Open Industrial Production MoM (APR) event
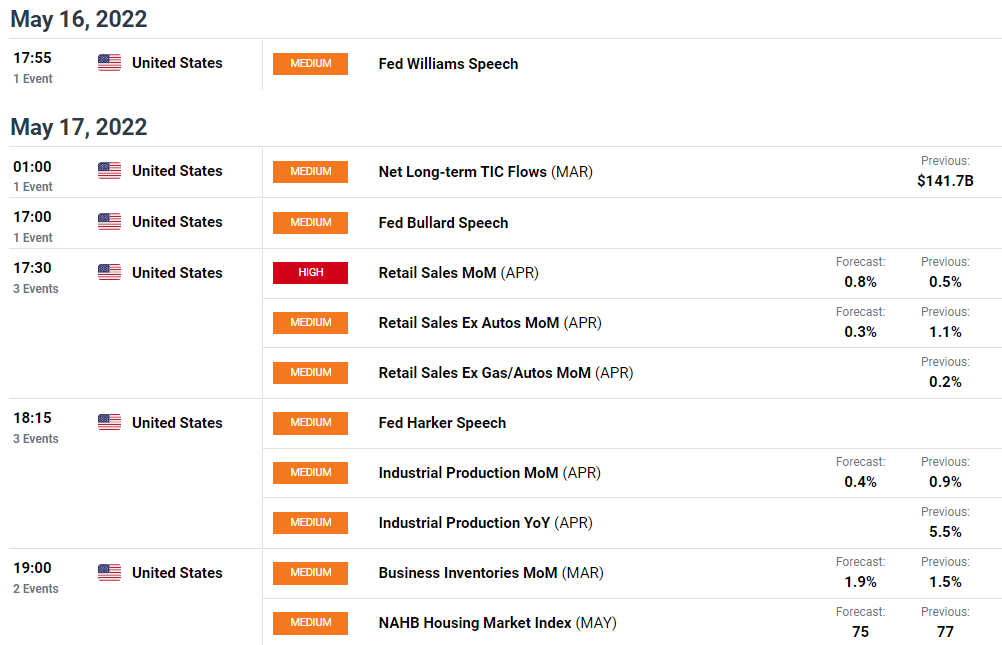This screenshot has height=645, width=1002. [x=489, y=473]
